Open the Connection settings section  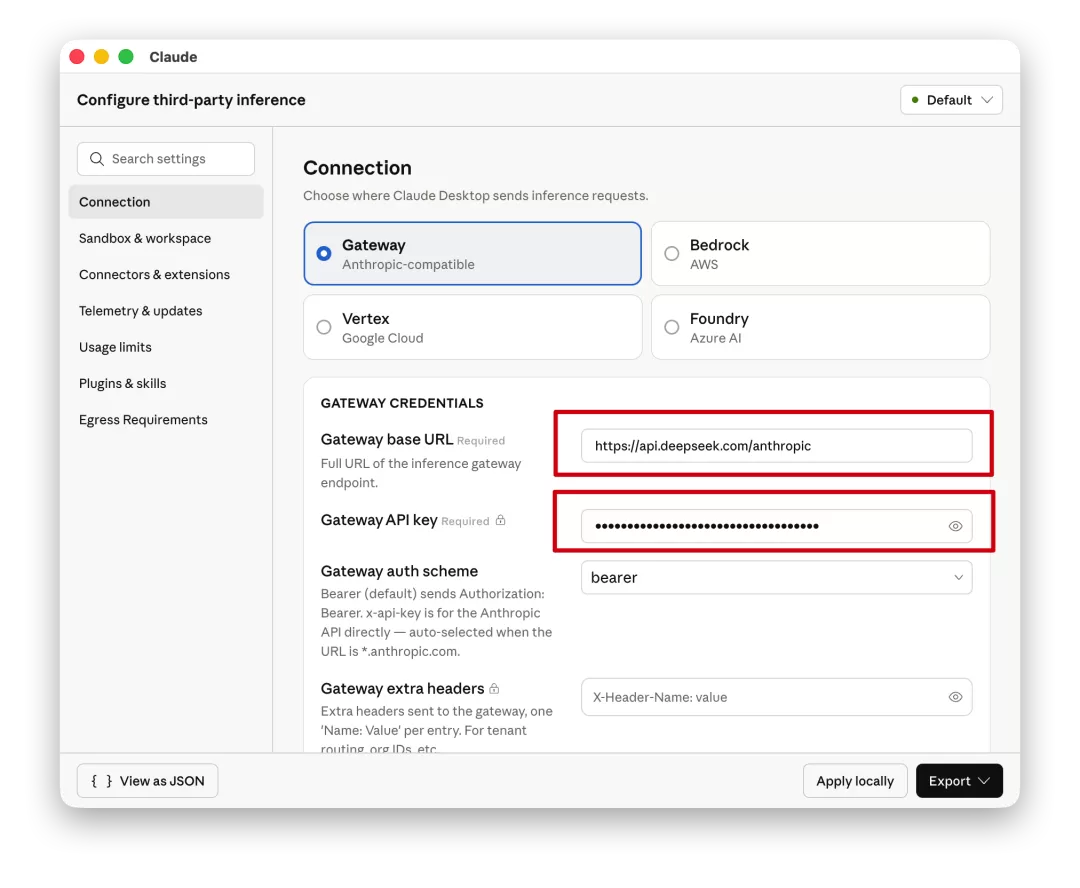(166, 202)
